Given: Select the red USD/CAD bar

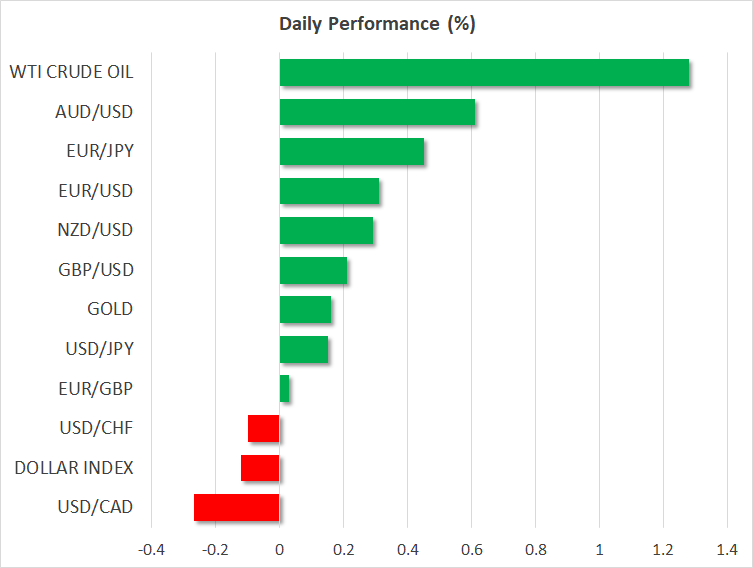Looking at the screenshot, I should pyautogui.click(x=237, y=508).
